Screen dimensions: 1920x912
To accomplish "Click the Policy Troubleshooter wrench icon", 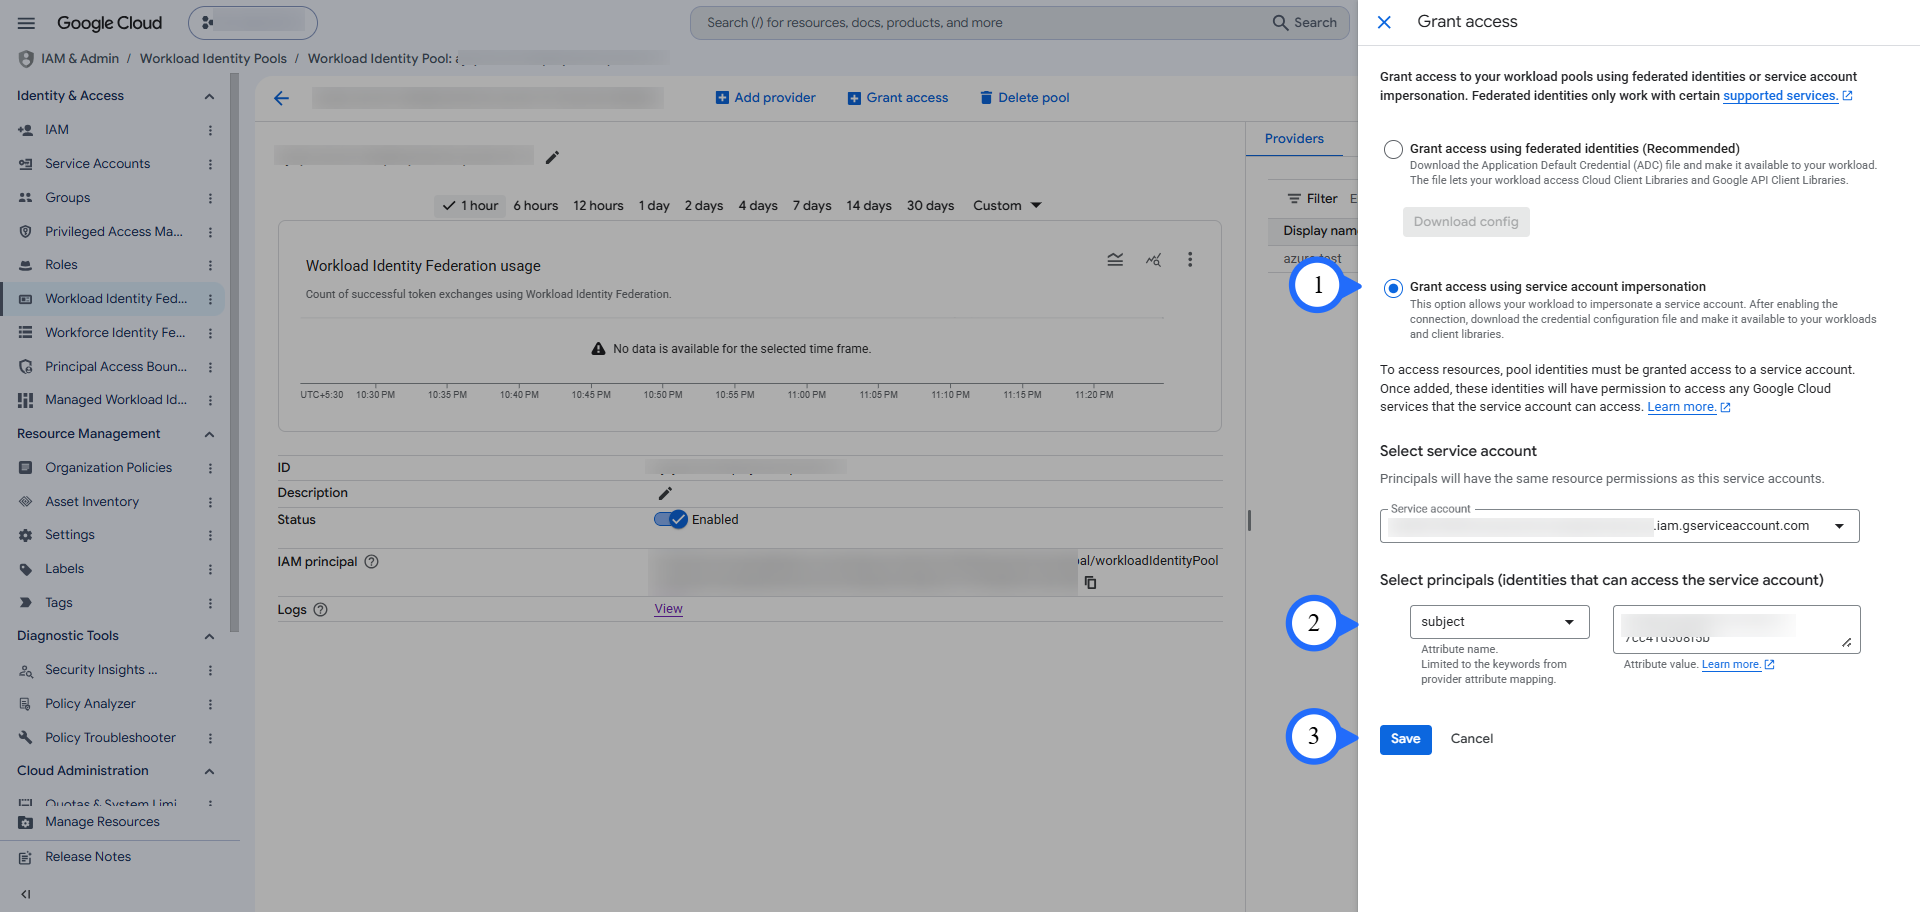I will (26, 738).
